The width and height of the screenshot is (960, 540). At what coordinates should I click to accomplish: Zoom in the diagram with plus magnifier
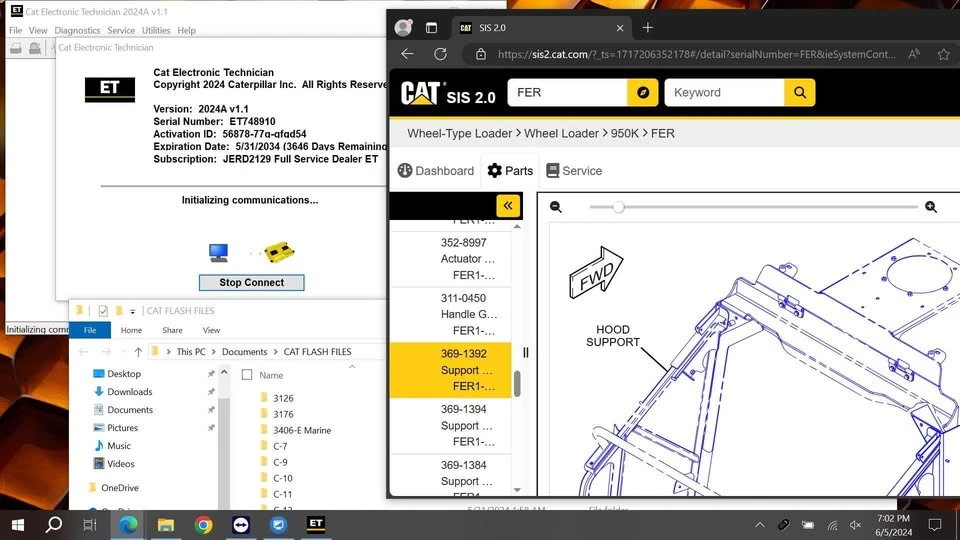click(931, 207)
